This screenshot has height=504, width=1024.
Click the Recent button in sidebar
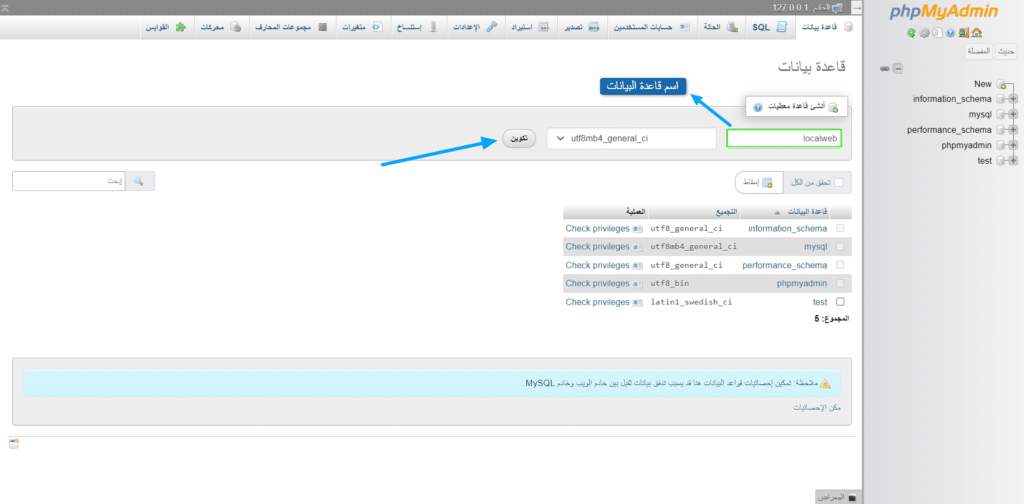1006,52
